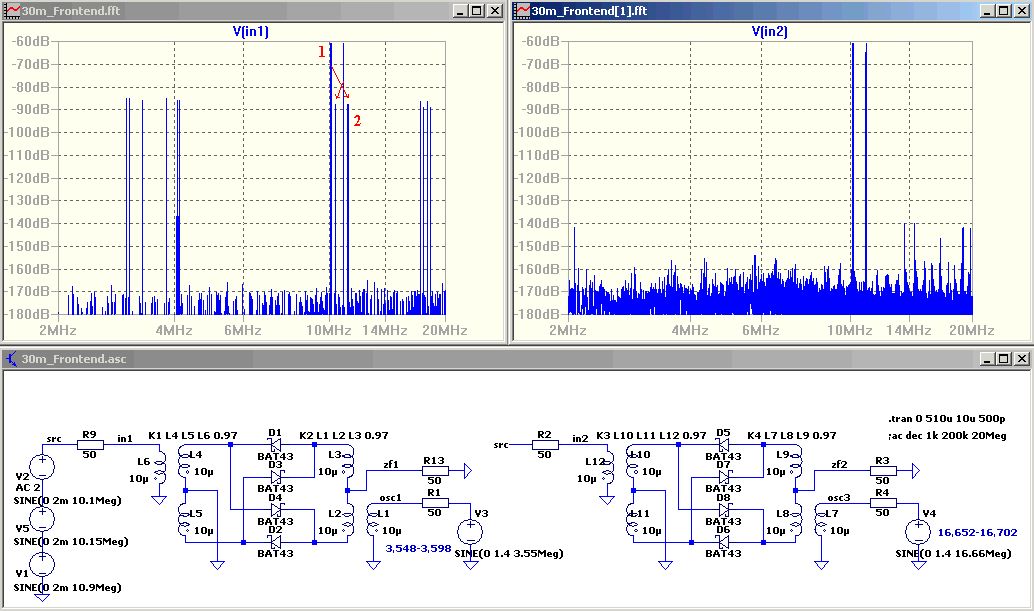Click the -60dB axis label in V(in2) plot
The width and height of the screenshot is (1034, 611).
(541, 42)
